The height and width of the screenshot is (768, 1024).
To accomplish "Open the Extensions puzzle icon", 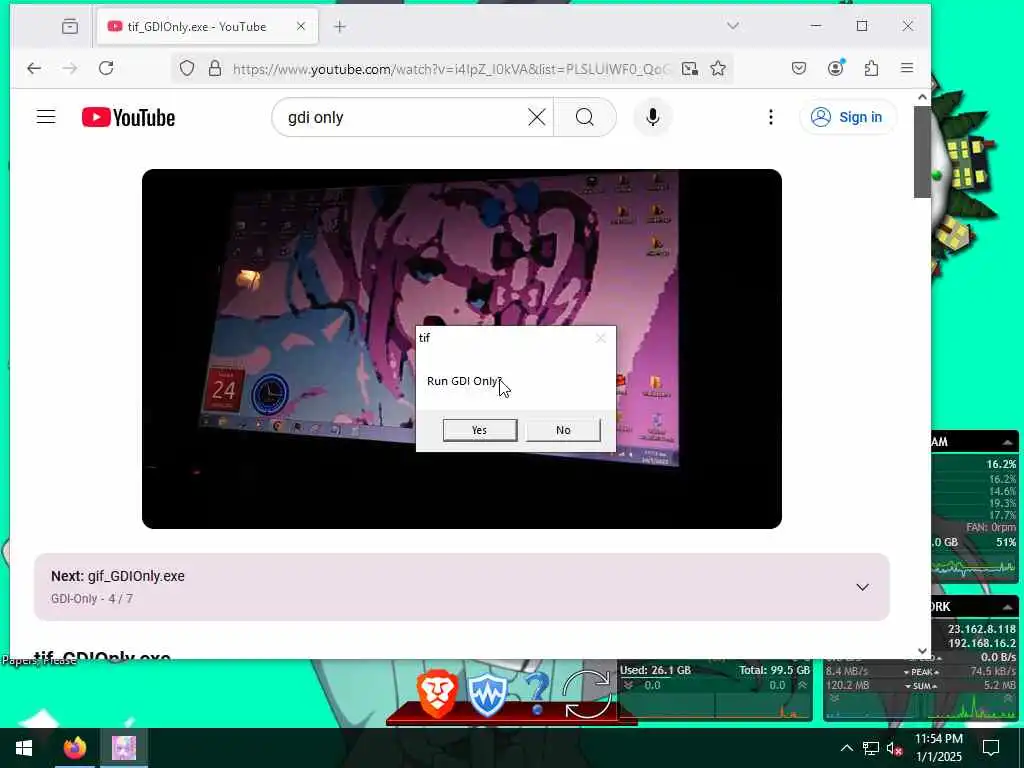I will click(x=871, y=68).
